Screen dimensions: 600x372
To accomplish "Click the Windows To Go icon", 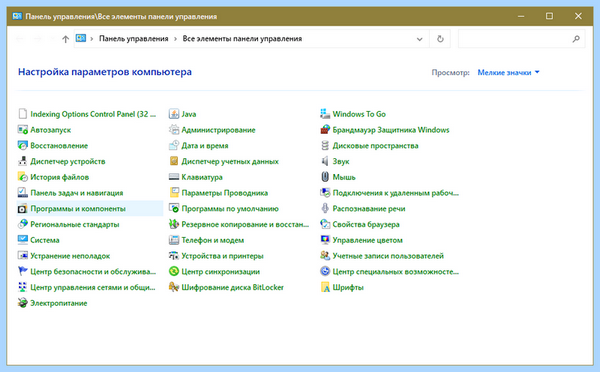I will (x=325, y=114).
